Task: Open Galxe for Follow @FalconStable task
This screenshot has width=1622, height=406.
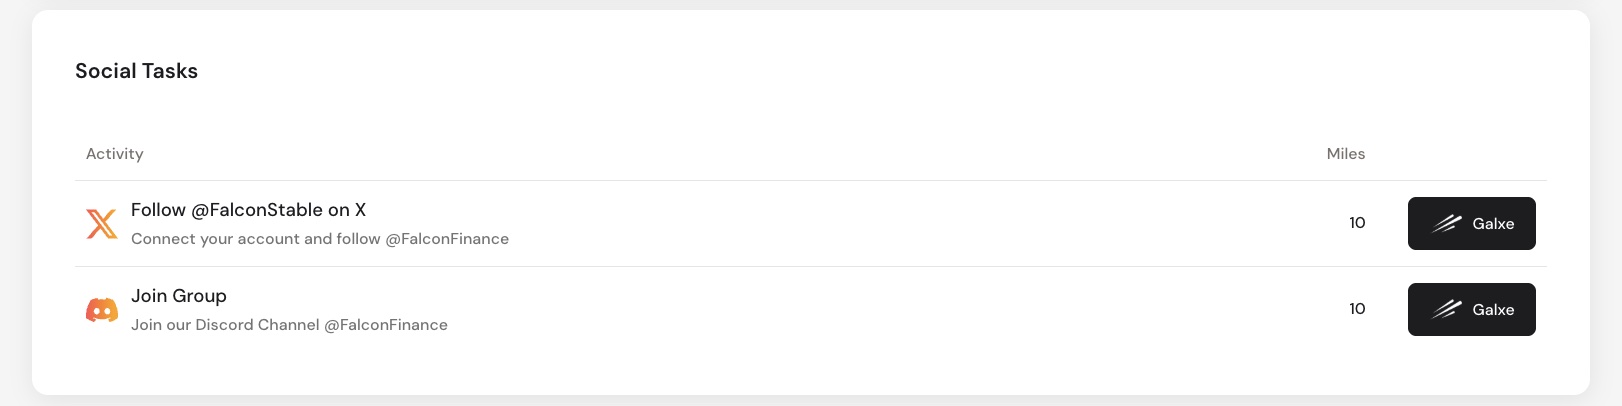Action: click(1472, 224)
